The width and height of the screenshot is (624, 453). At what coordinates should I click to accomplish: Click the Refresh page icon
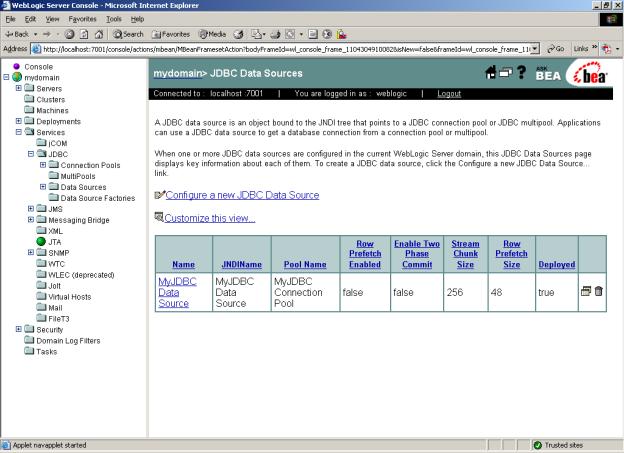[84, 34]
